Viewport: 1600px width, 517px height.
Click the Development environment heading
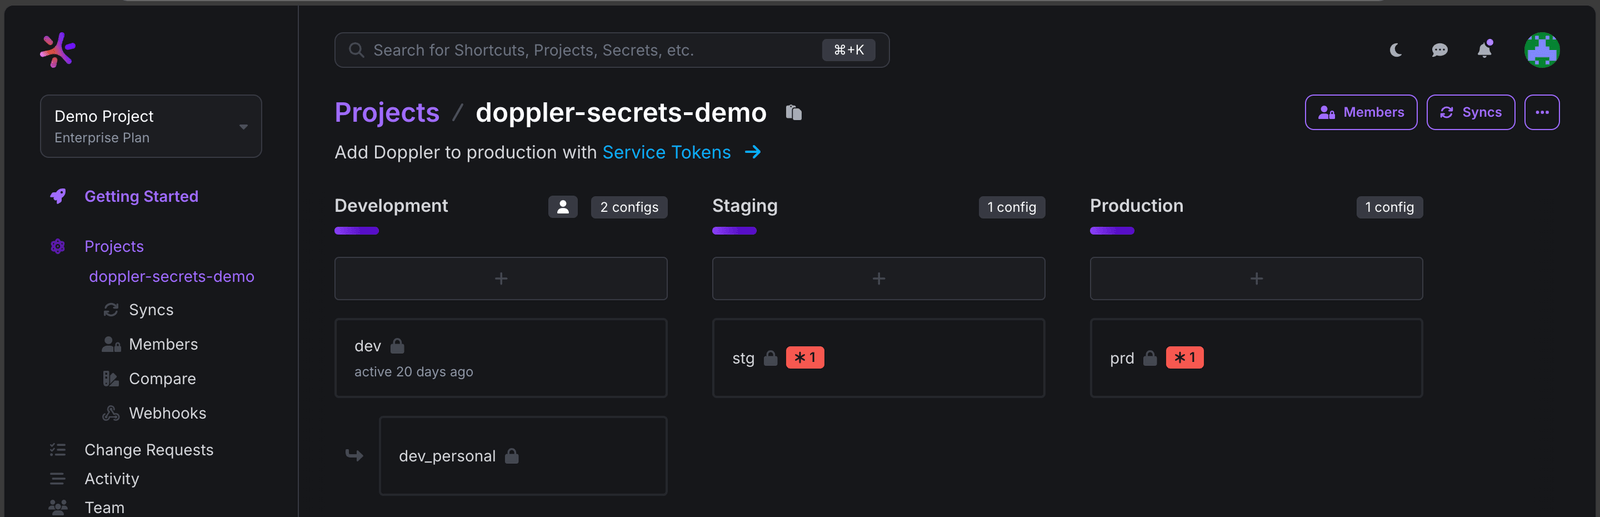coord(391,206)
